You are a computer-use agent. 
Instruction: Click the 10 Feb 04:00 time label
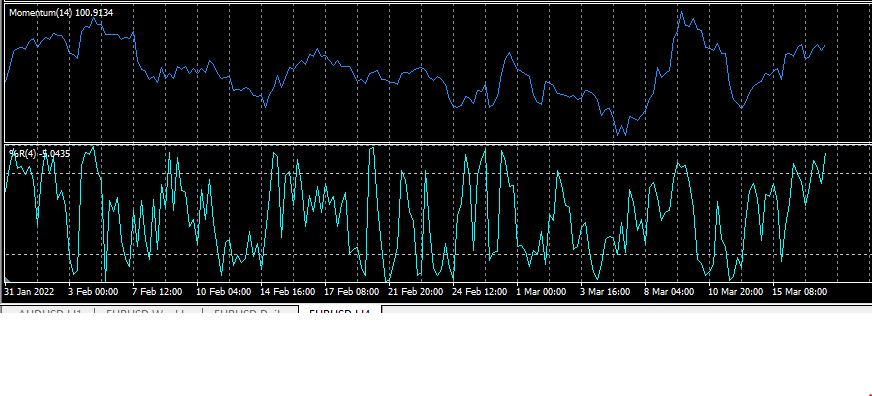point(224,291)
